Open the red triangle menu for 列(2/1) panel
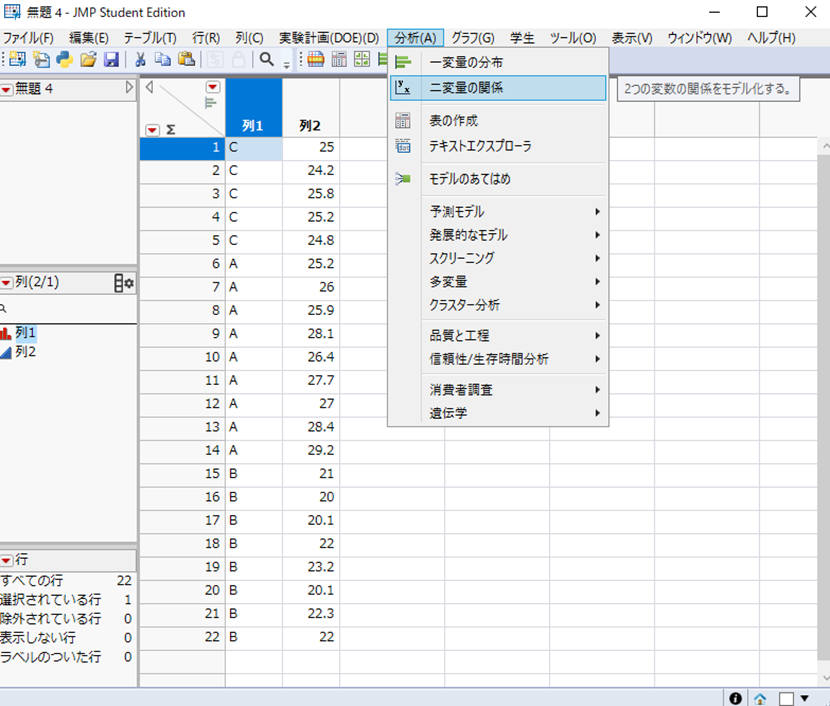This screenshot has height=706, width=830. (x=7, y=283)
